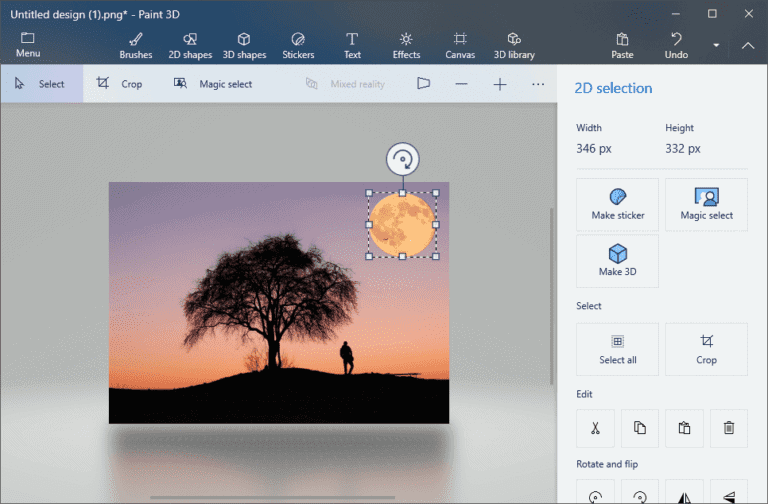768x504 pixels.
Task: Open the 3D library
Action: [x=514, y=45]
